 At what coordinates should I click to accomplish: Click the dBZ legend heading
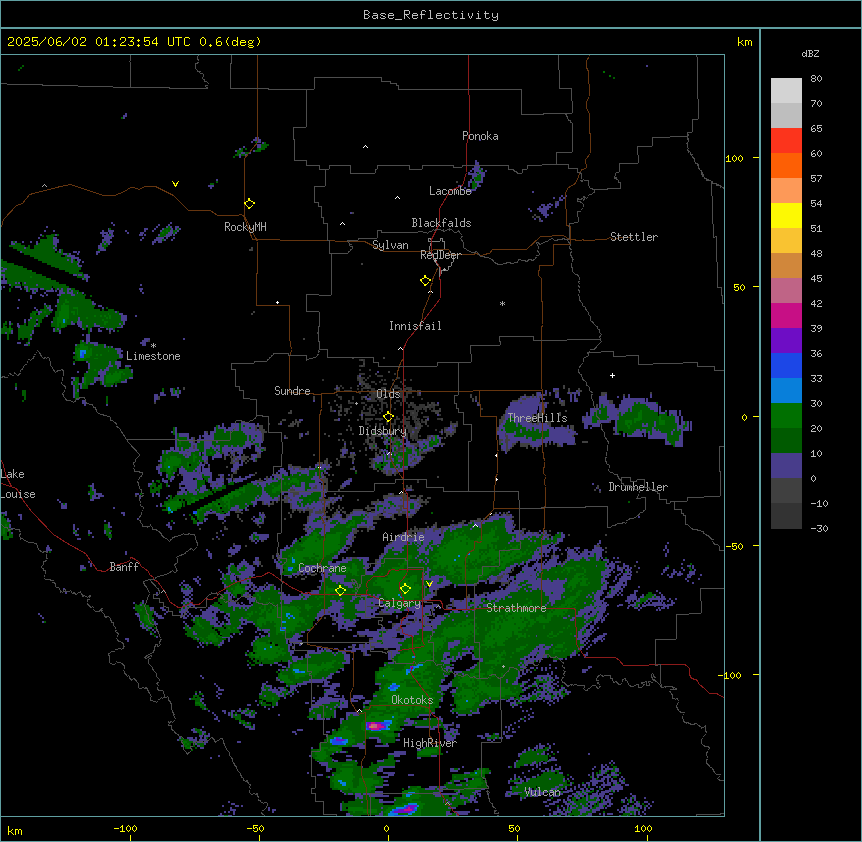[x=810, y=53]
